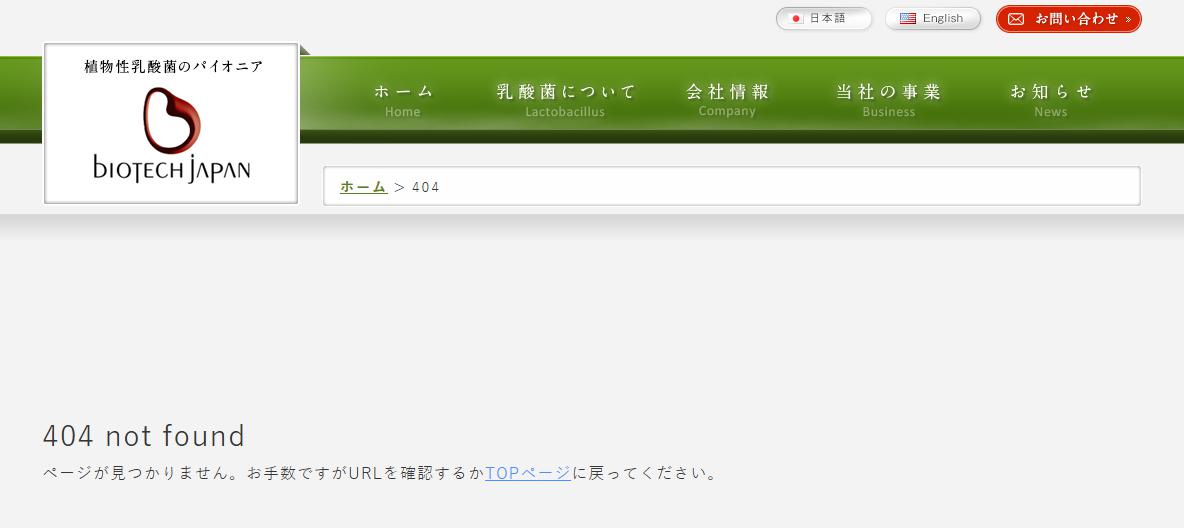Click the 404 breadcrumb text

[x=426, y=187]
